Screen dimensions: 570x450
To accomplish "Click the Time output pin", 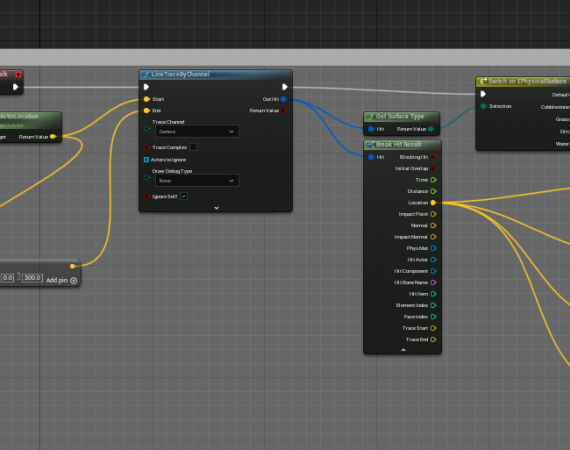I will [433, 180].
